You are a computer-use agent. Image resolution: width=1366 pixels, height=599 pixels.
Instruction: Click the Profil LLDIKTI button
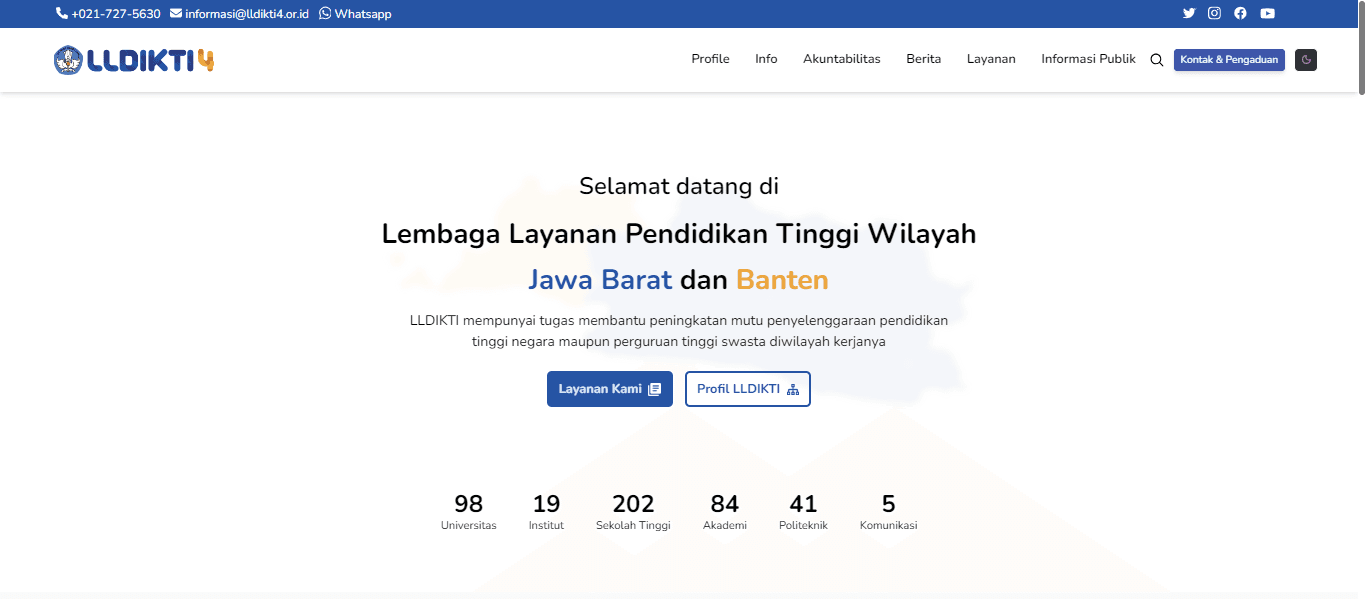point(748,389)
